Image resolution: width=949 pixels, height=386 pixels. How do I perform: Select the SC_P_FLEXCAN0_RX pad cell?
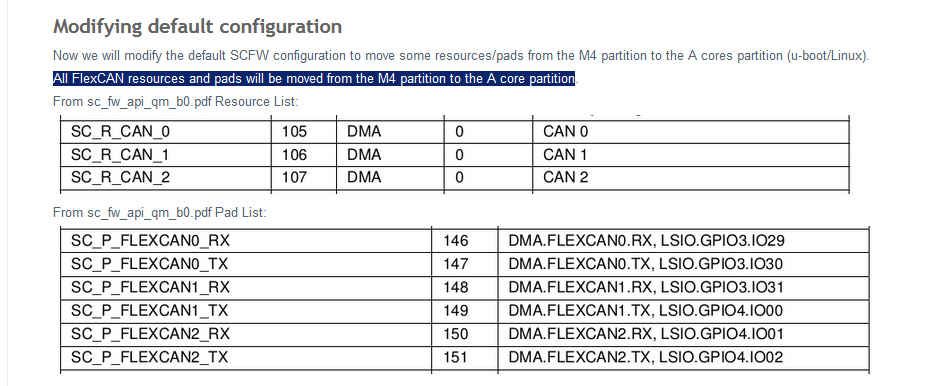[x=246, y=241]
